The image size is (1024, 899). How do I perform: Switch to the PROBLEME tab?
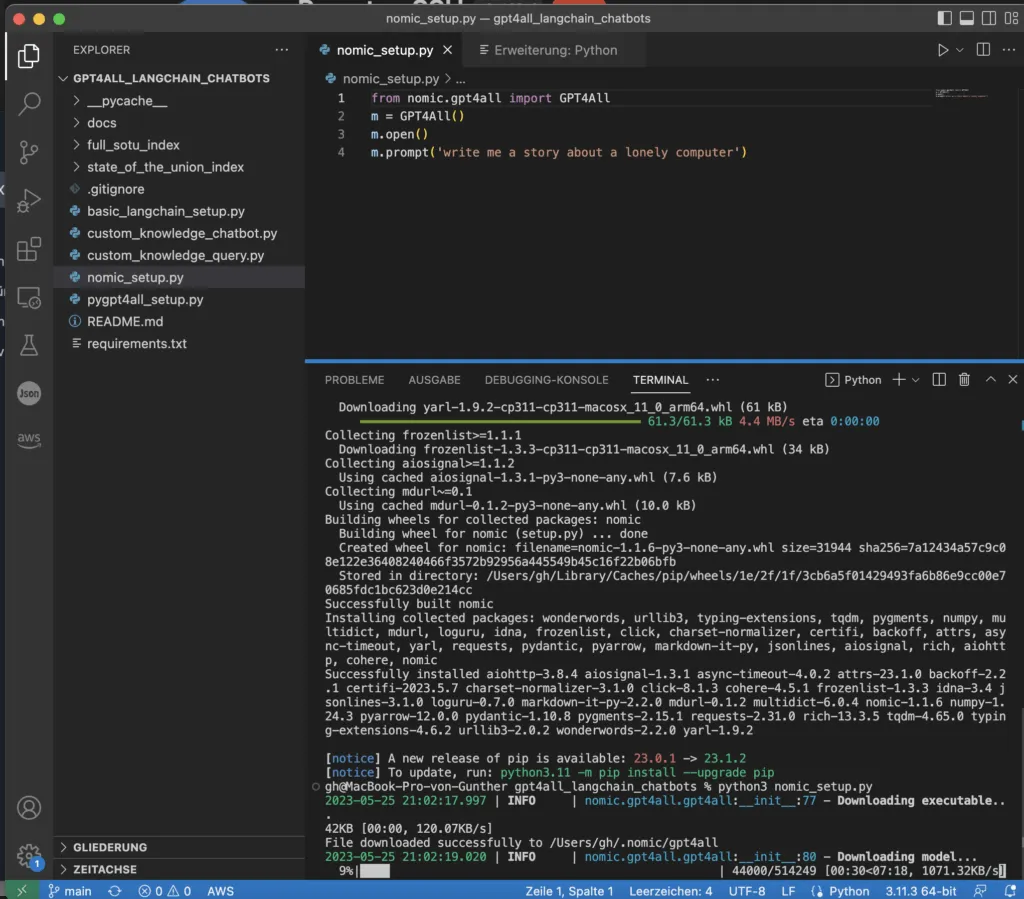(355, 380)
